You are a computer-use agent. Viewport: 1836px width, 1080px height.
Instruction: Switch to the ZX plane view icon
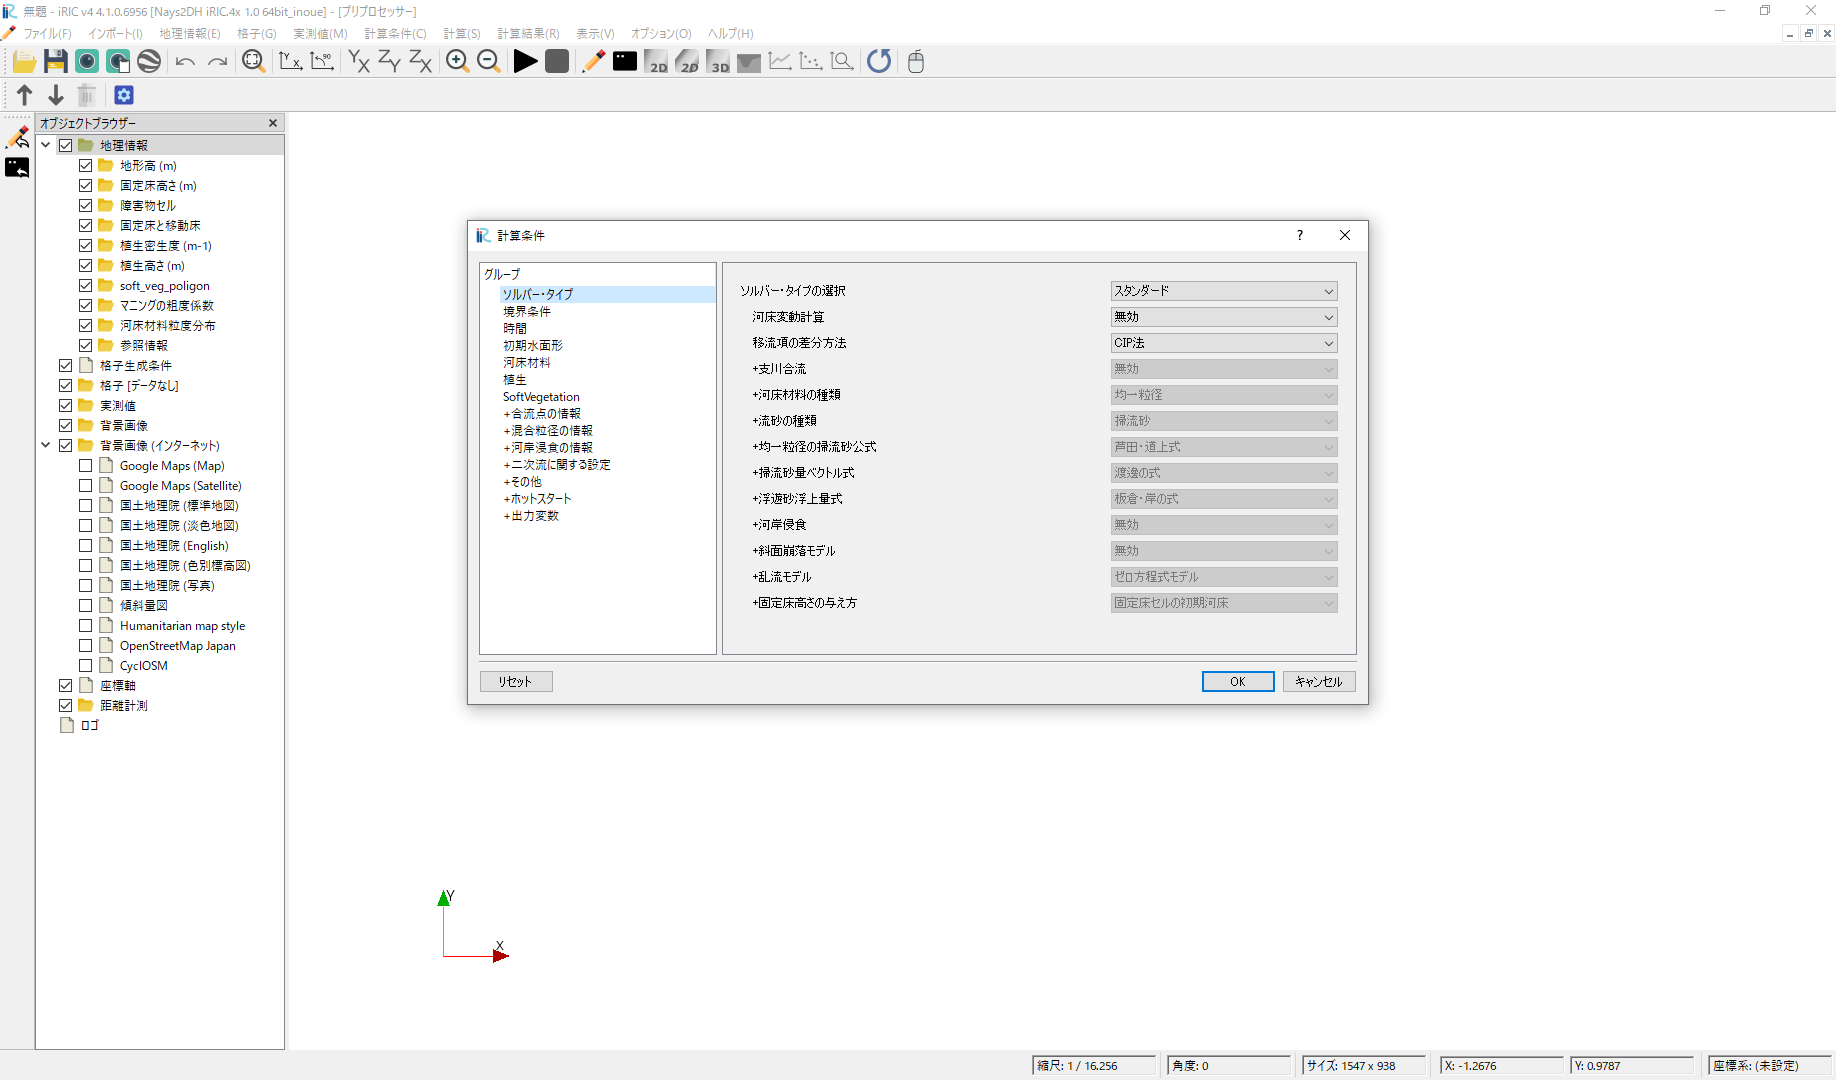click(x=421, y=62)
